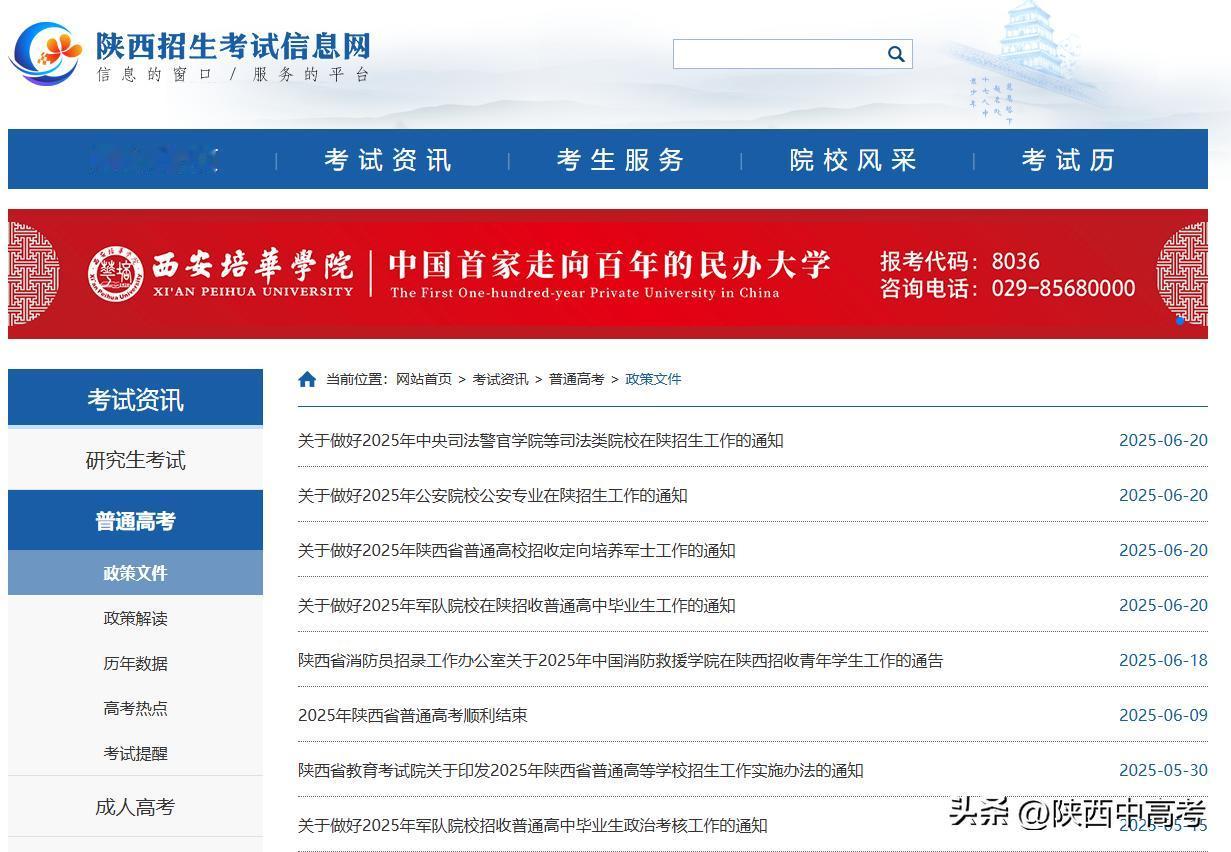Open notice about 公安院校公安专业 招生

pos(493,495)
